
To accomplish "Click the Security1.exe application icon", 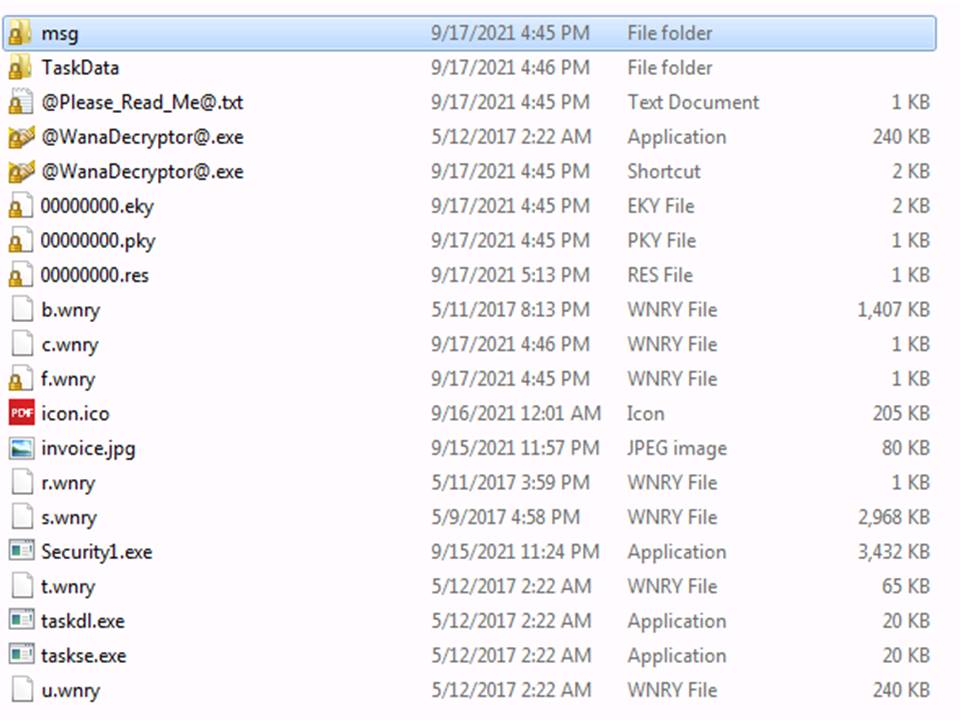I will [x=21, y=552].
